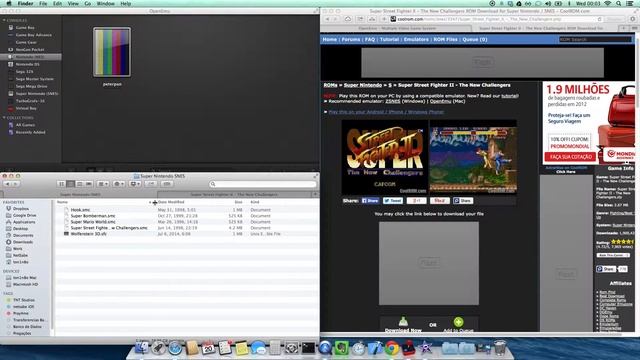
Task: Open Finder arrange-by dropdown
Action: click(x=103, y=184)
